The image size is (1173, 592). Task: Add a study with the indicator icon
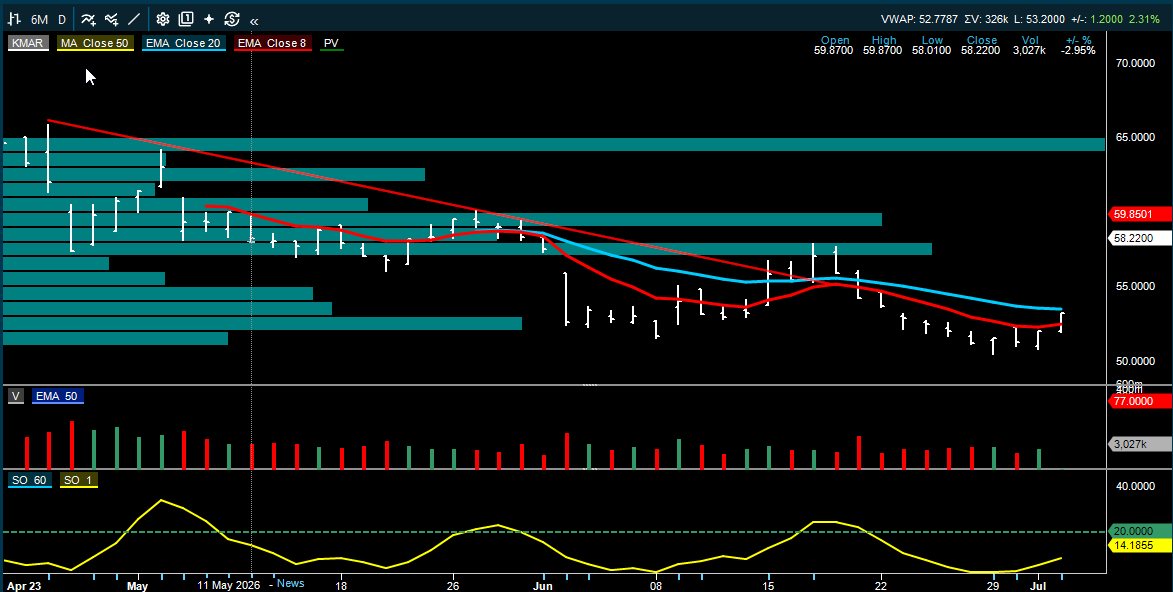tap(88, 19)
